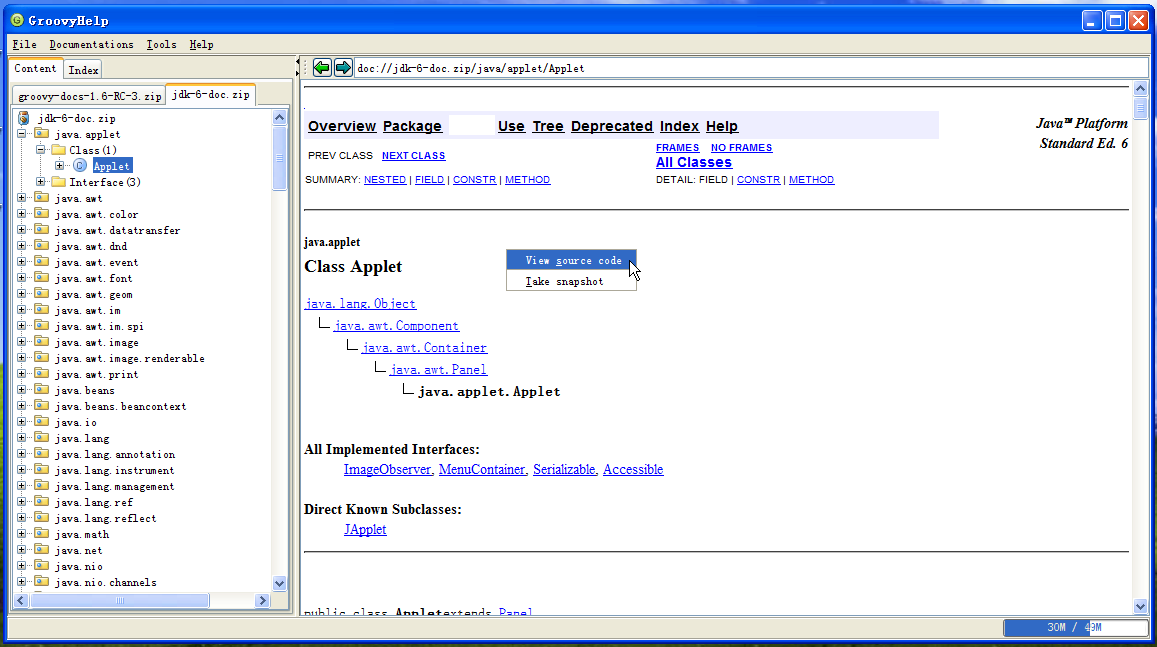Select java.lang.reflect in the tree
Screen dimensions: 1157x647
106,519
